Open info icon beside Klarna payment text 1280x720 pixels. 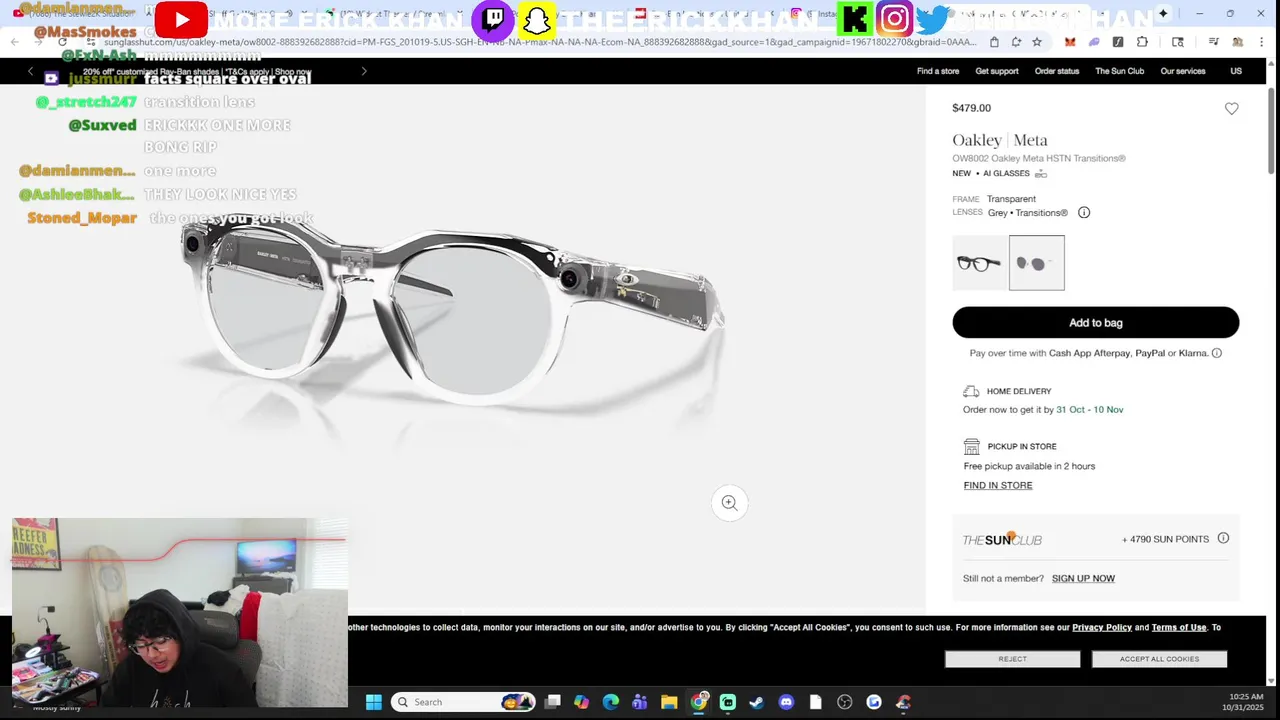pyautogui.click(x=1216, y=353)
